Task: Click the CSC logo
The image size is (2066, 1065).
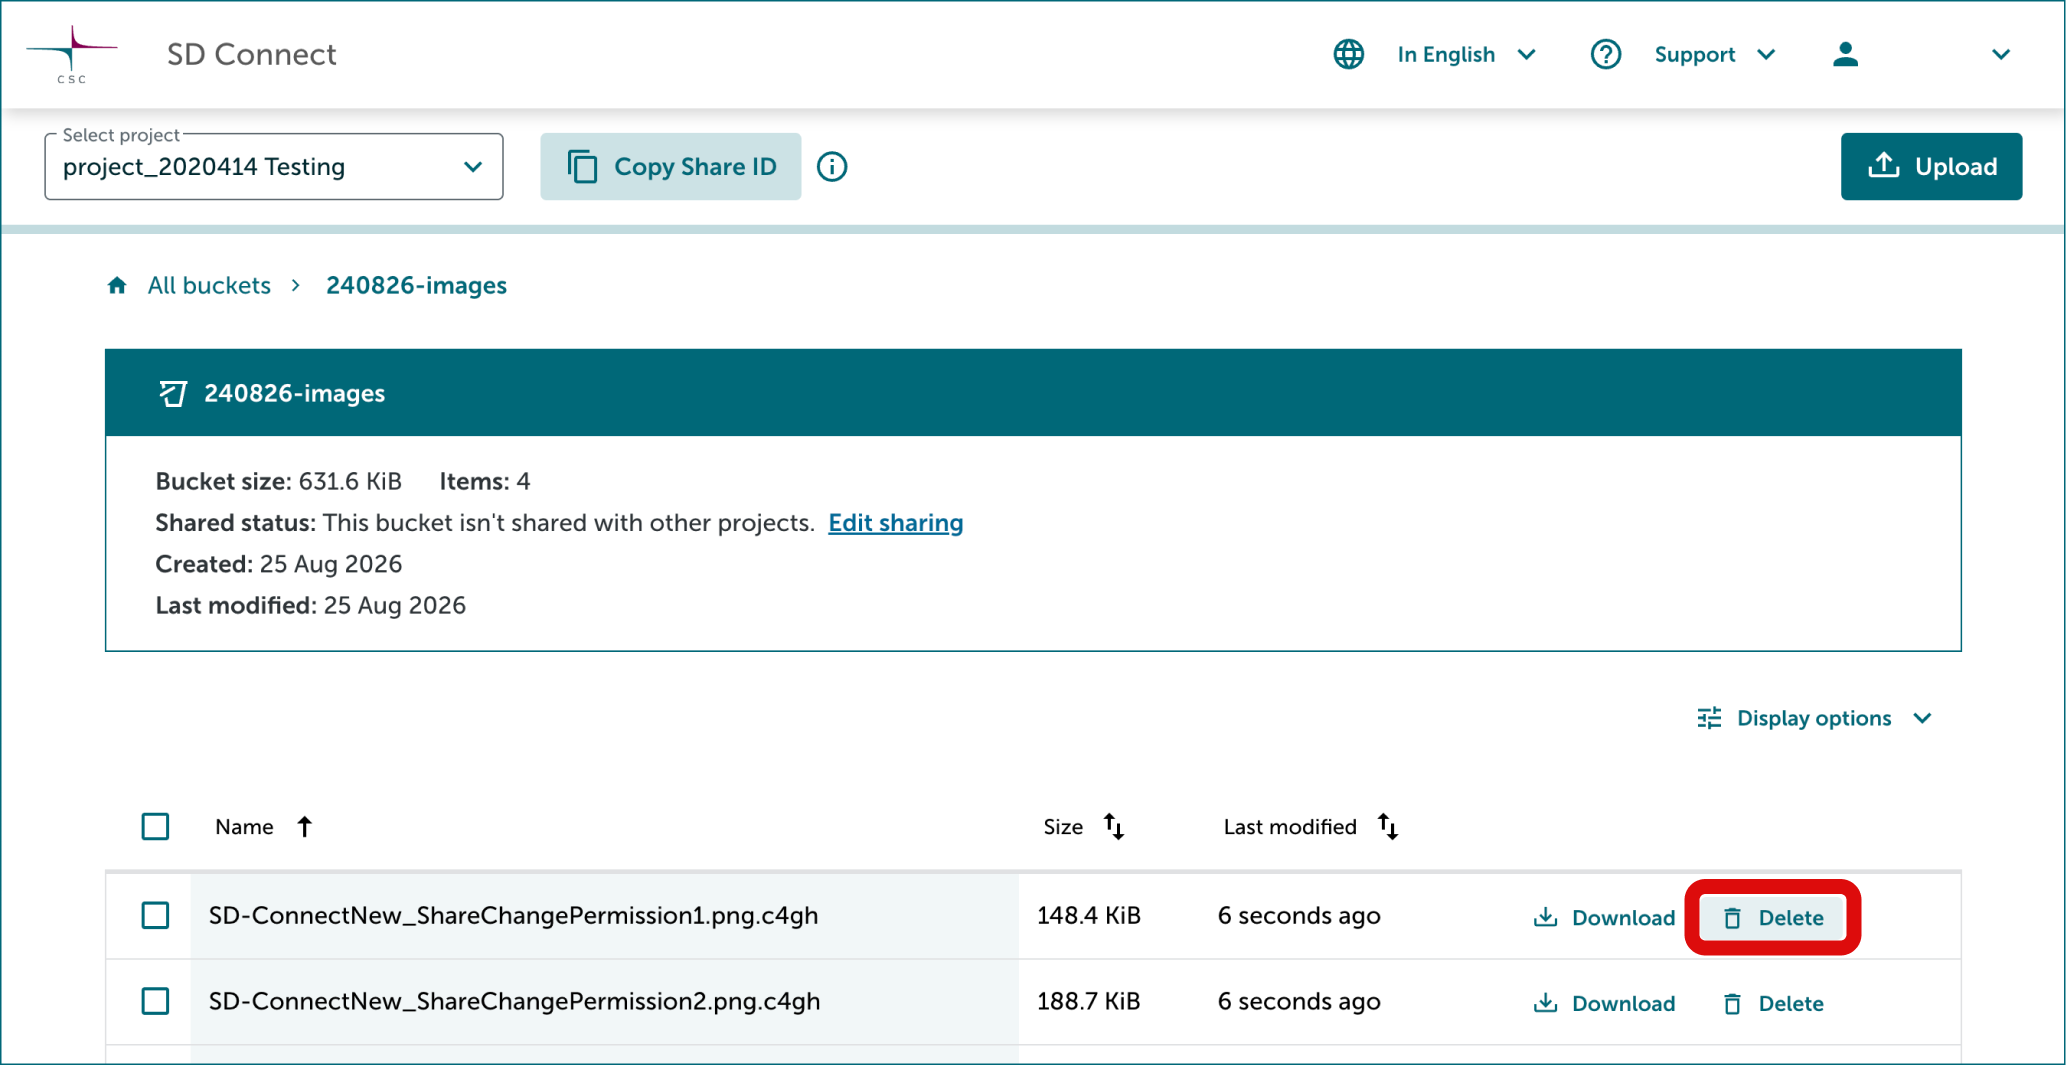Action: point(72,55)
